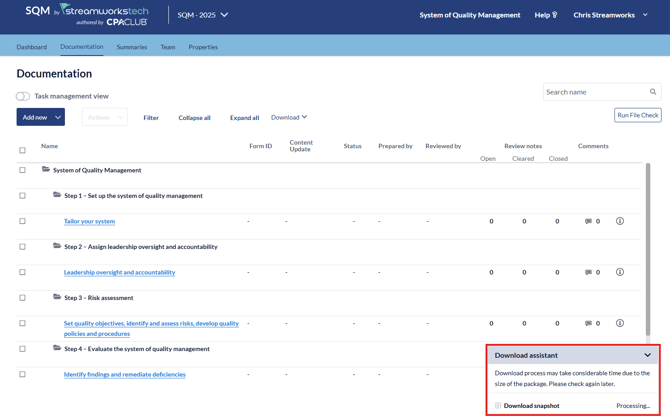Tick the checkbox for Tailor your system

pos(23,221)
